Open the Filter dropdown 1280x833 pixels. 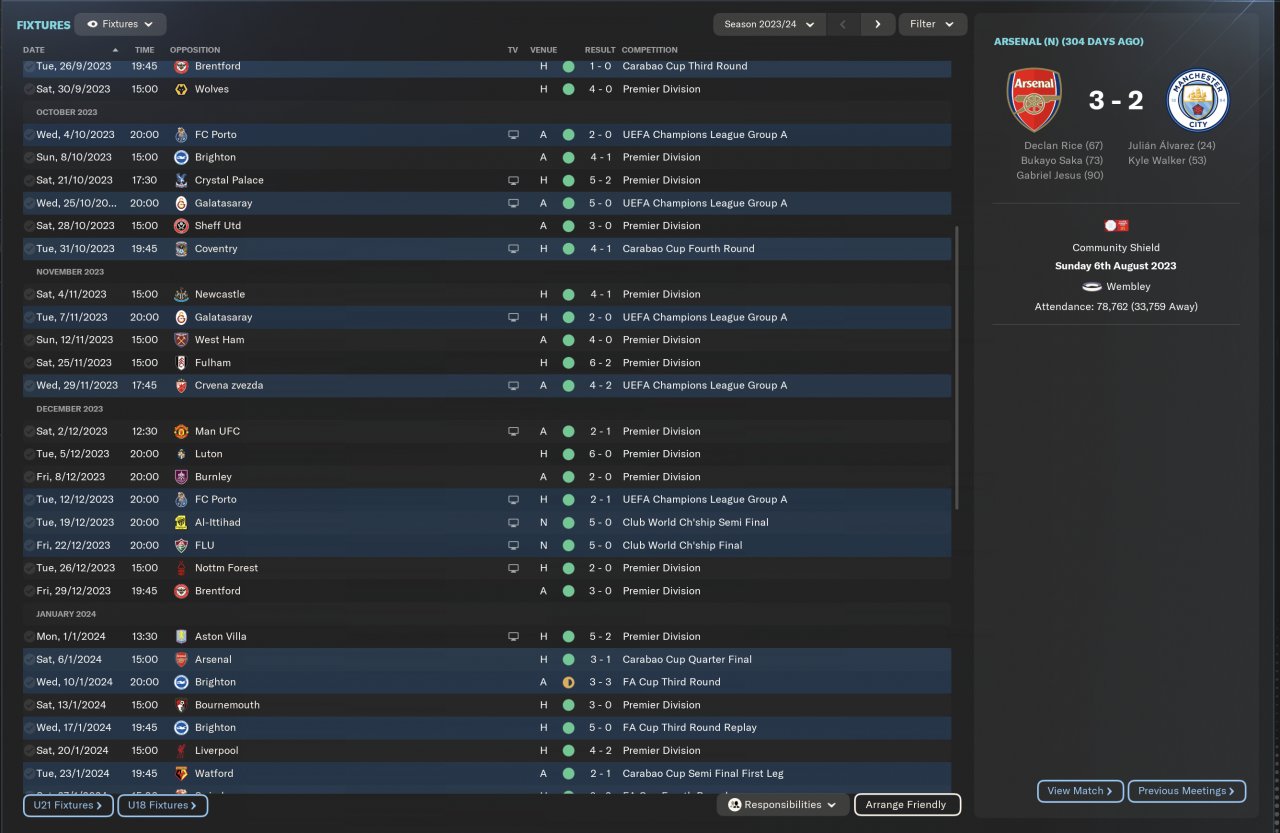click(x=932, y=24)
